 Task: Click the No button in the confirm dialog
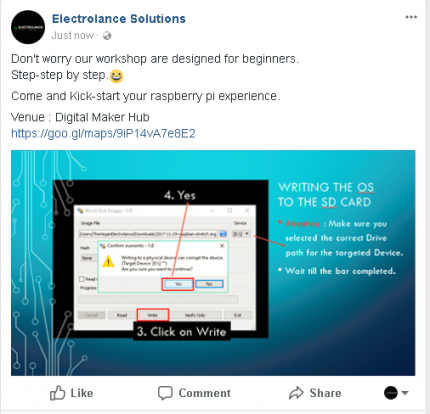(x=209, y=284)
